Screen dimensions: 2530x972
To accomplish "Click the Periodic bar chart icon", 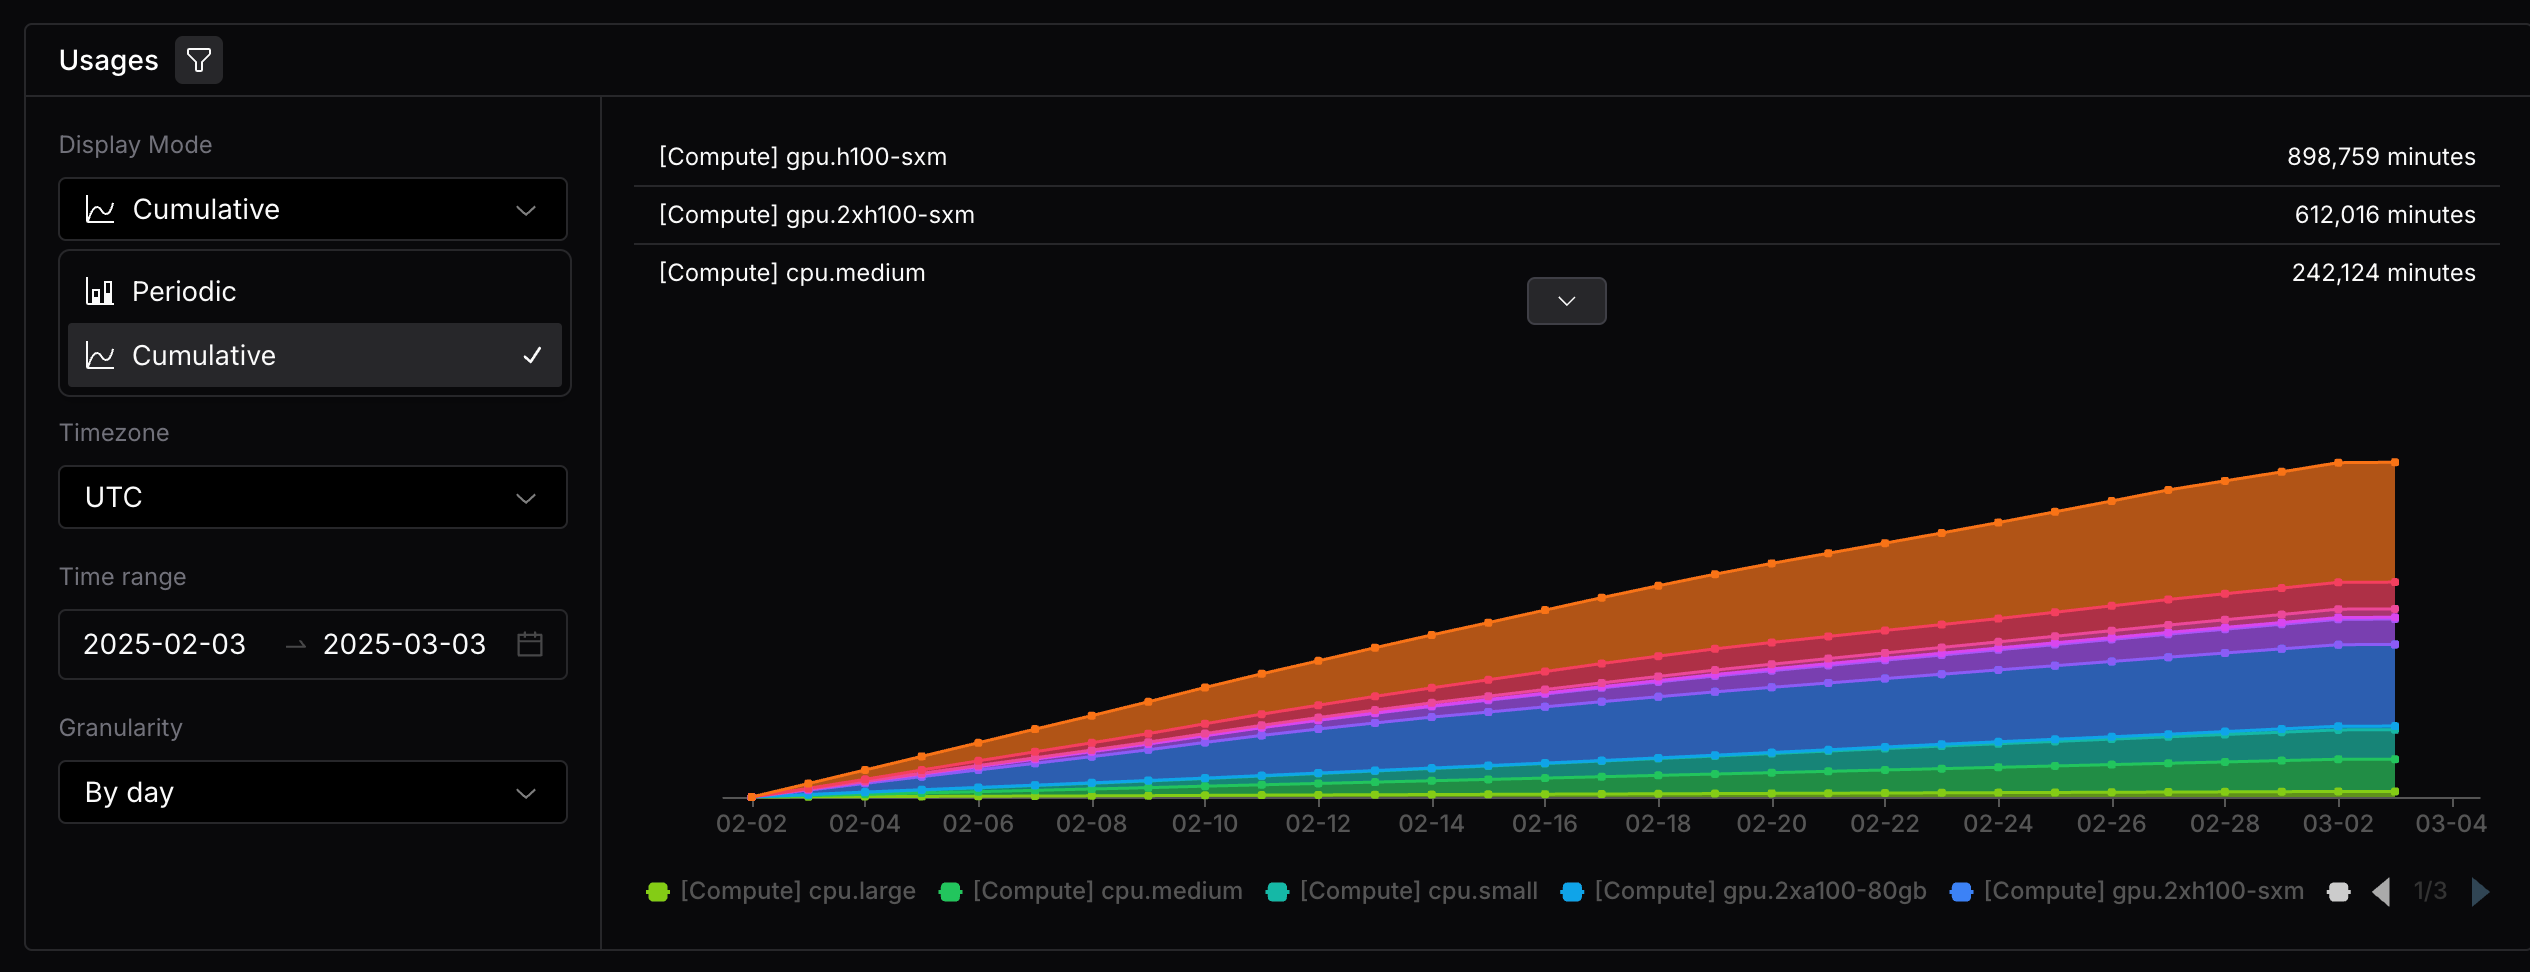I will tap(100, 291).
